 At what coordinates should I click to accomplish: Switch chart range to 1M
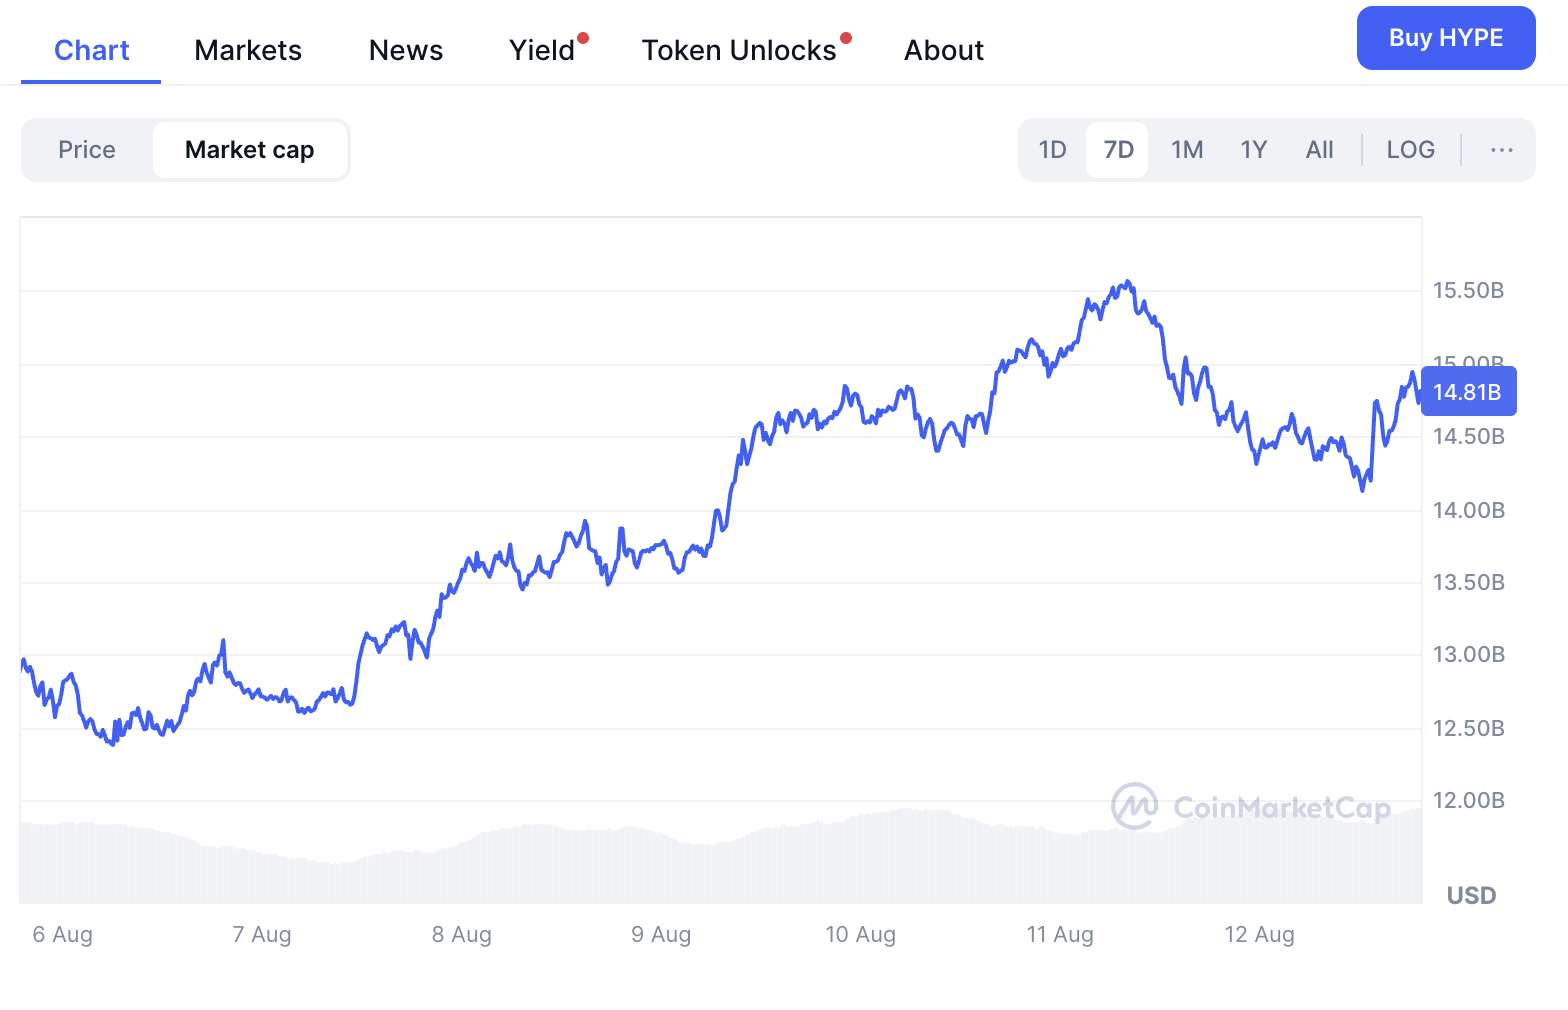[1186, 149]
